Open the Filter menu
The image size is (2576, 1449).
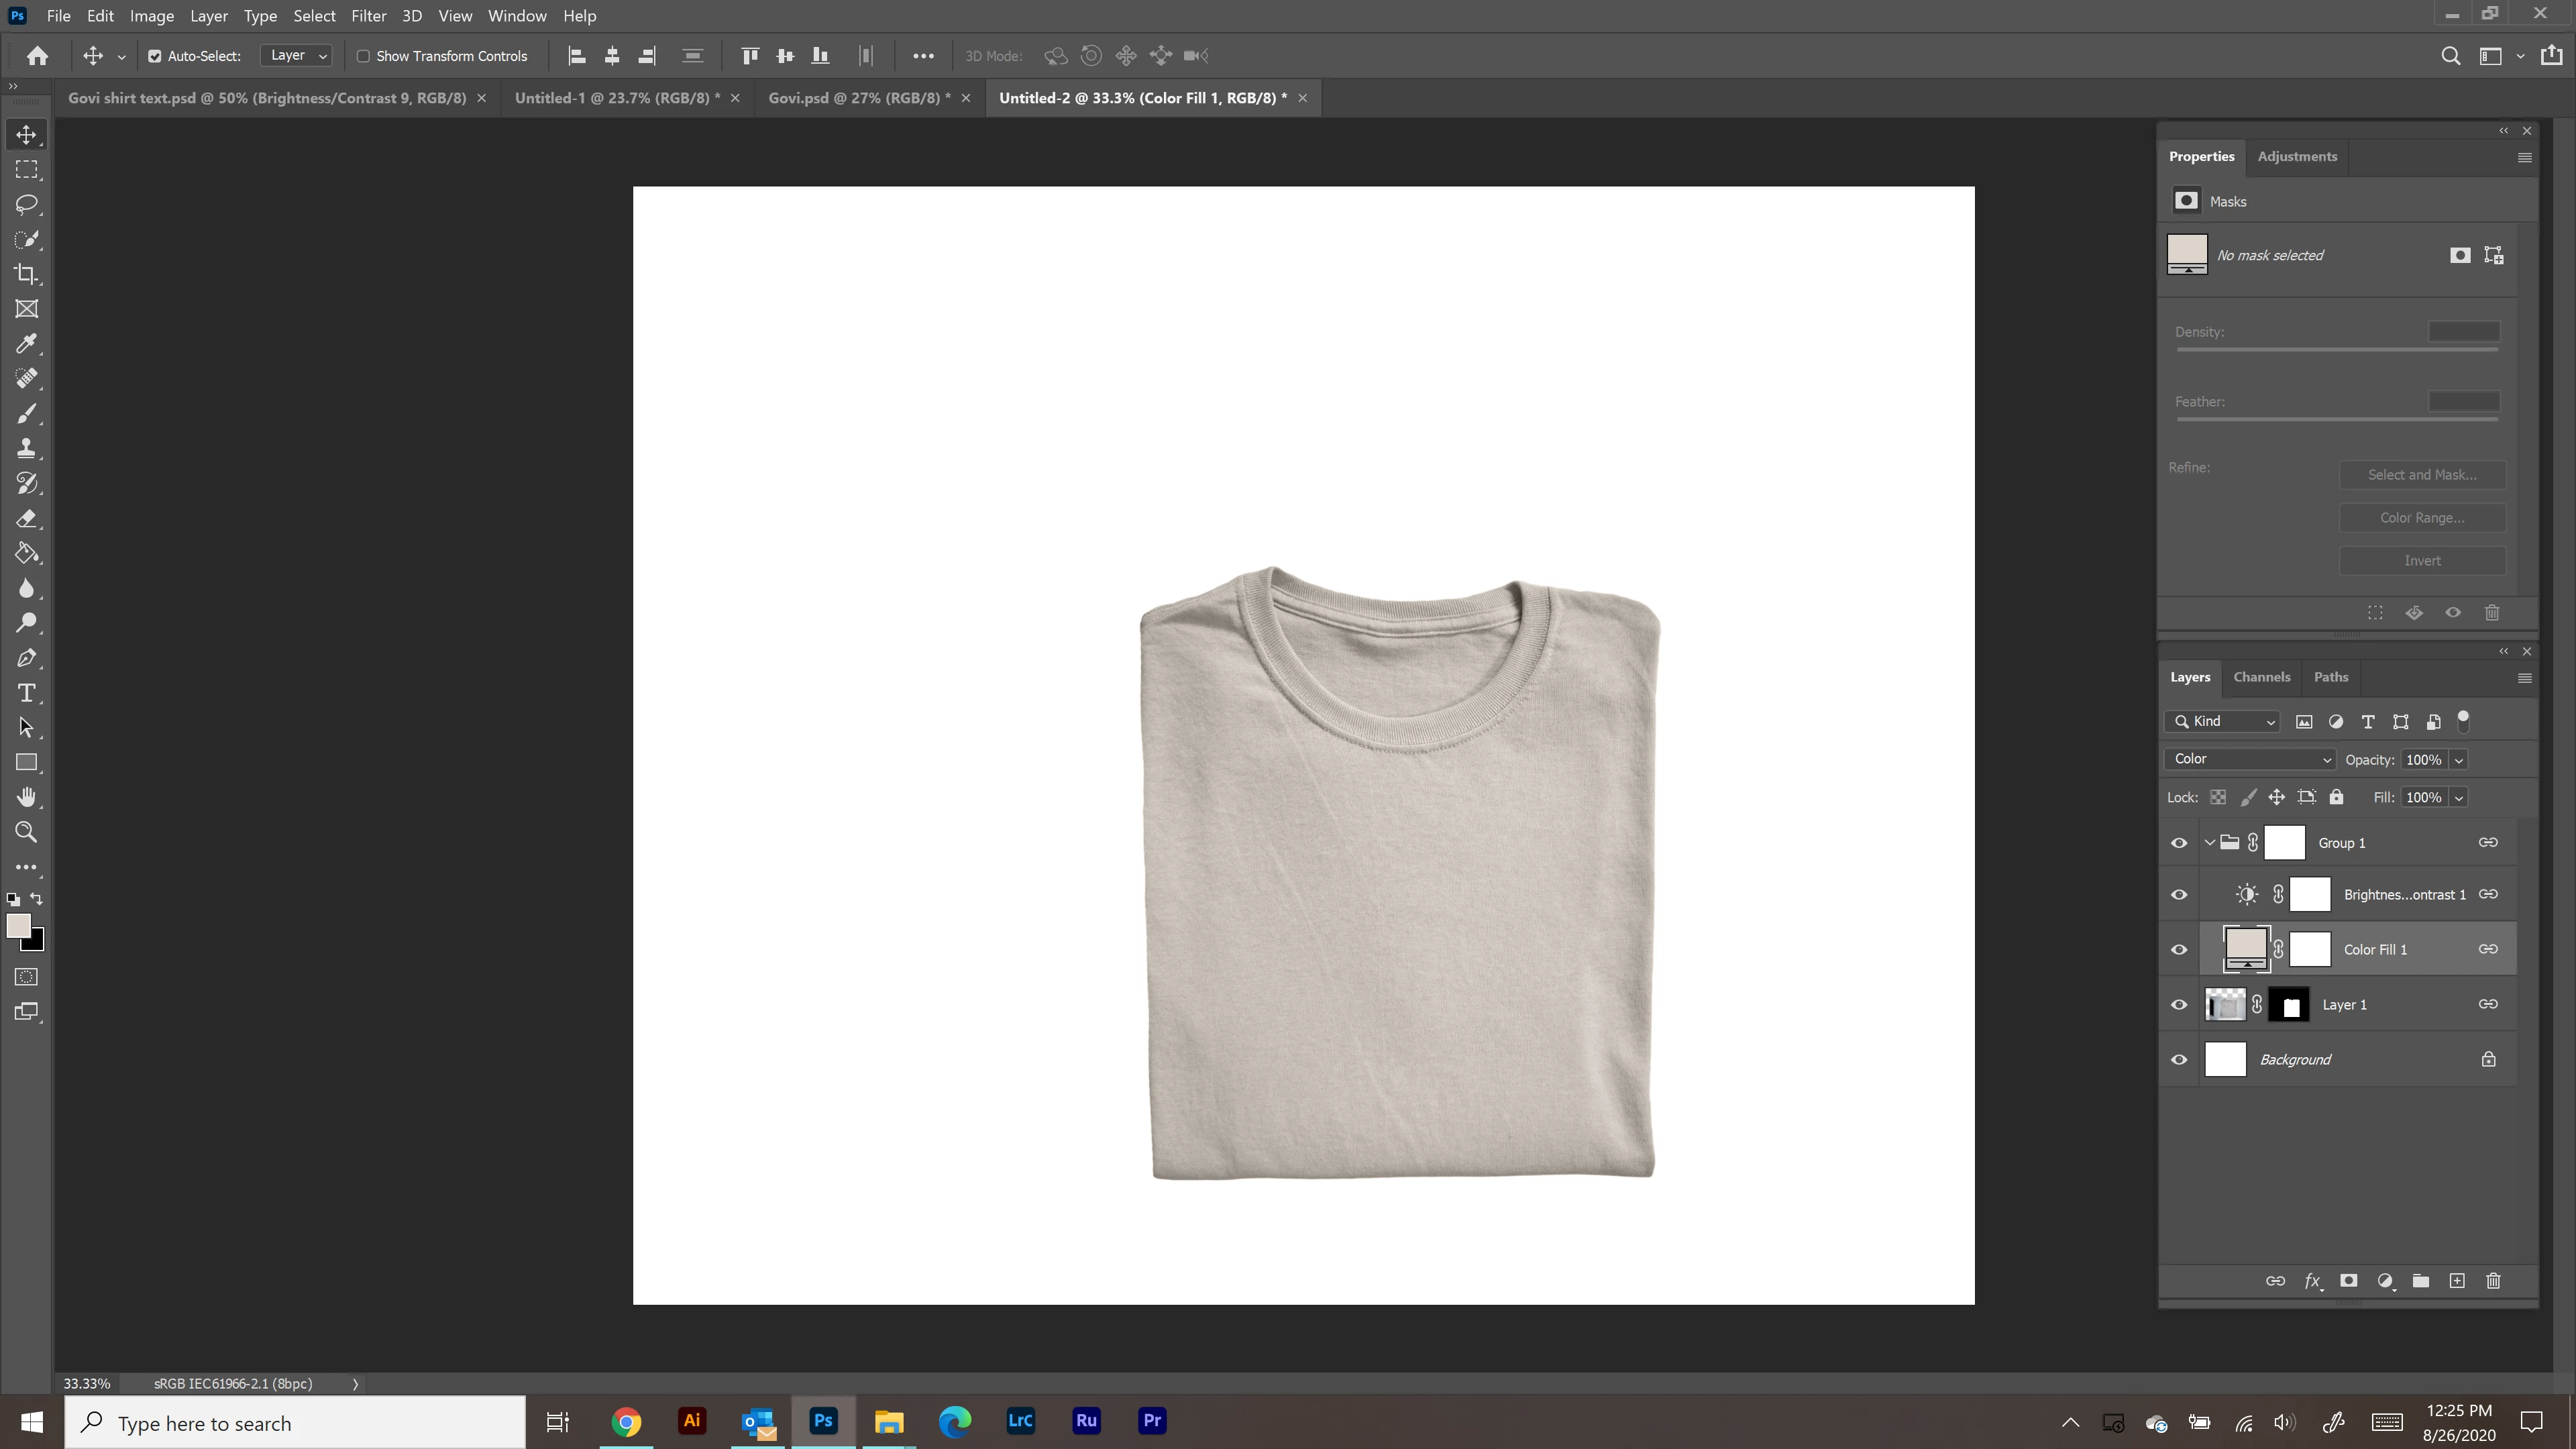pos(368,16)
